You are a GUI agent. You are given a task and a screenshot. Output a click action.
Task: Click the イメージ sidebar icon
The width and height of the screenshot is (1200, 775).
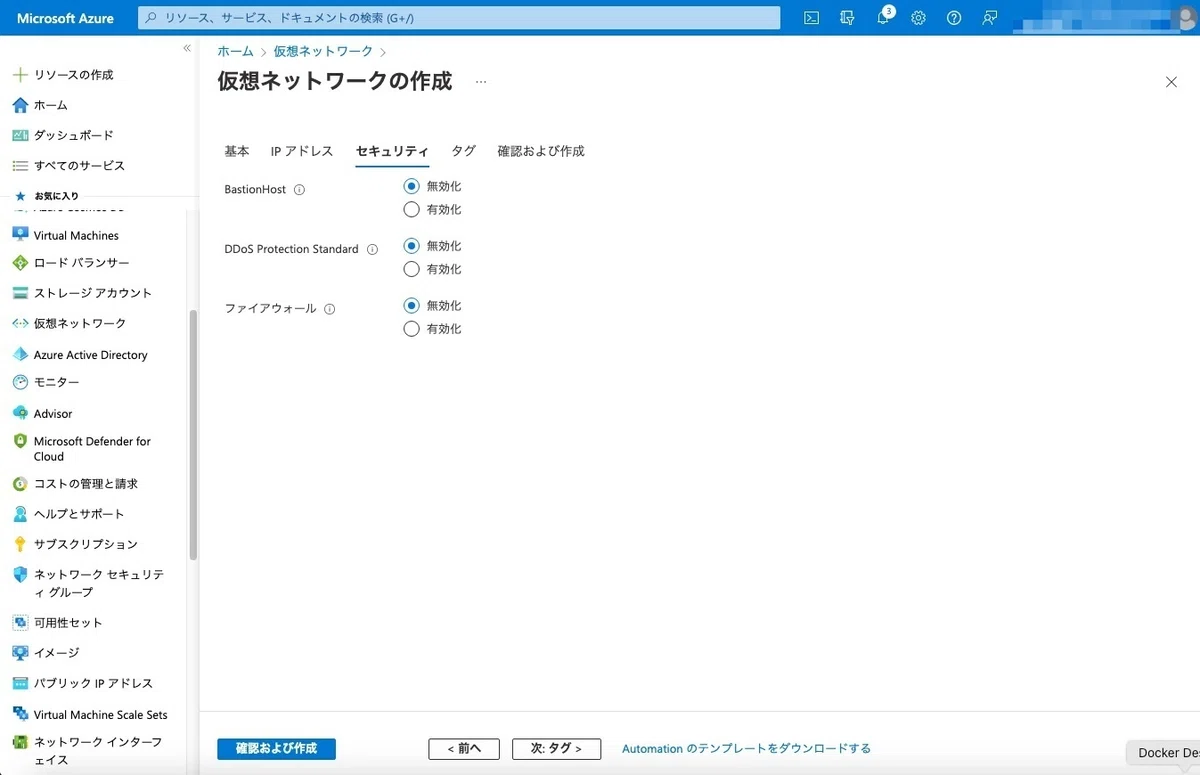20,652
